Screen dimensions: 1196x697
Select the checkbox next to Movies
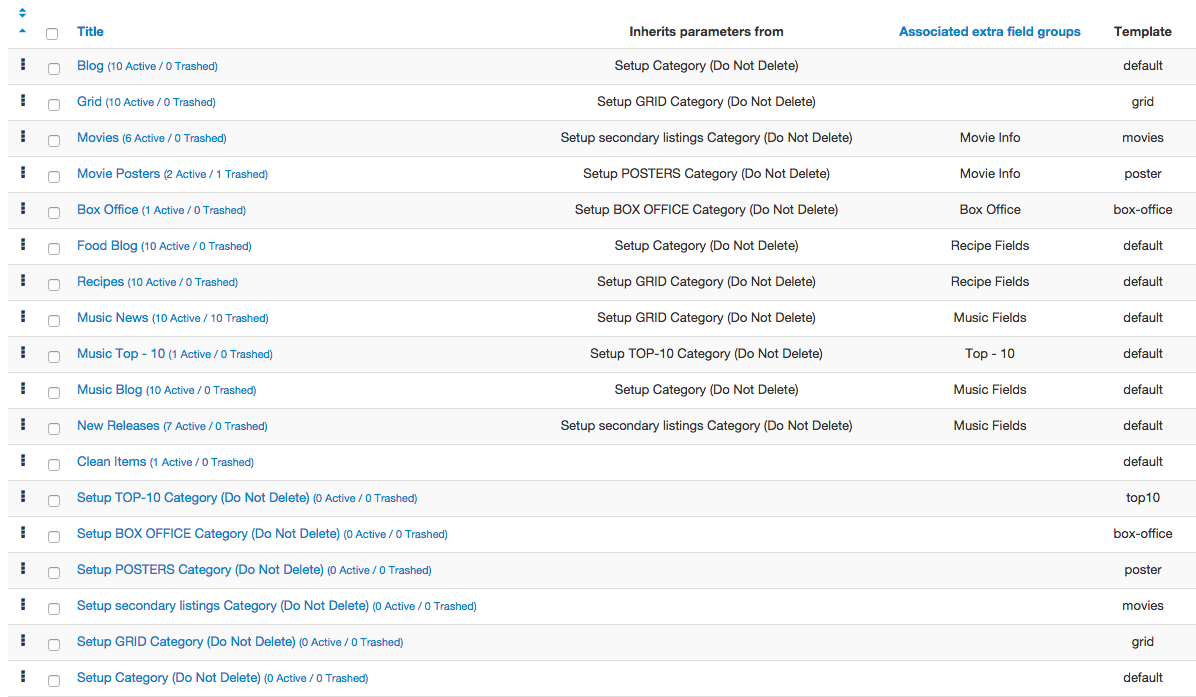(x=53, y=140)
